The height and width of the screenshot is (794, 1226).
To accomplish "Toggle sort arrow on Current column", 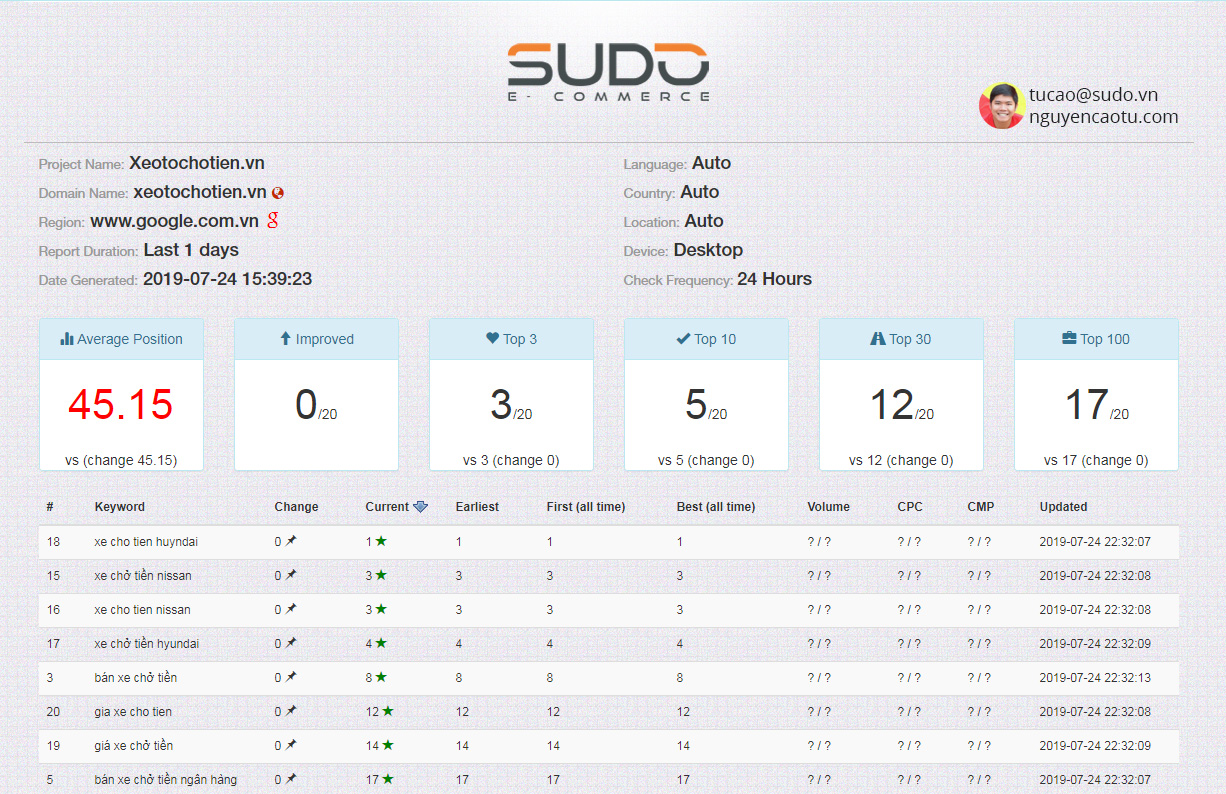I will pyautogui.click(x=420, y=507).
